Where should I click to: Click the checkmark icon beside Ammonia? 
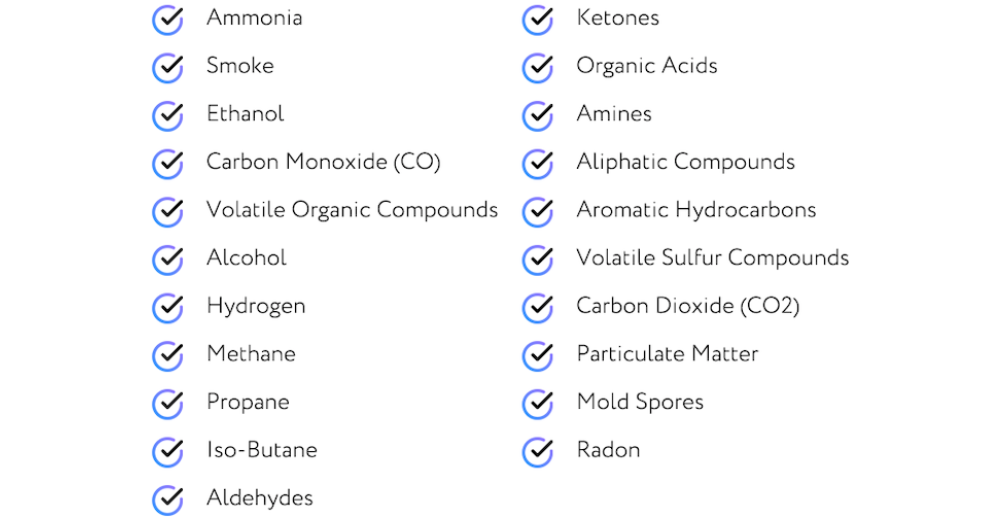[168, 20]
